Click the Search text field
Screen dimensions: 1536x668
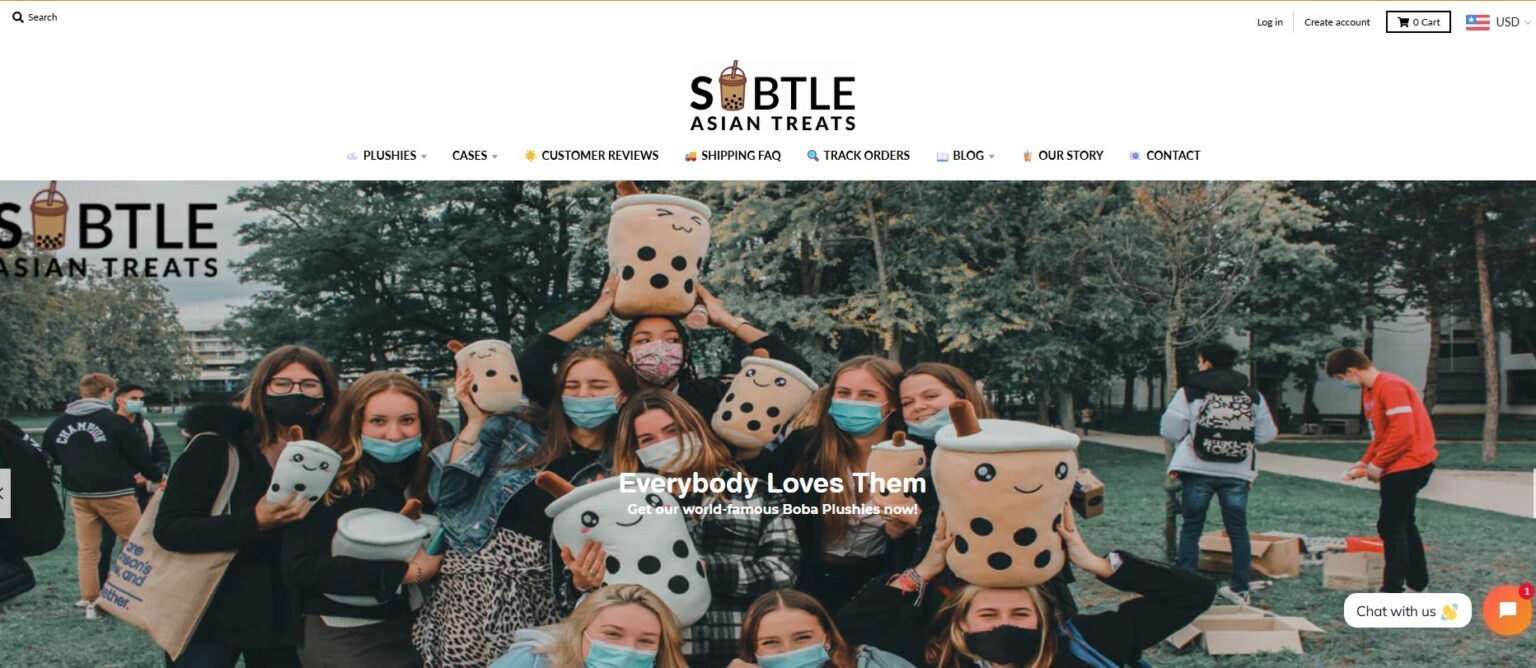pyautogui.click(x=42, y=17)
